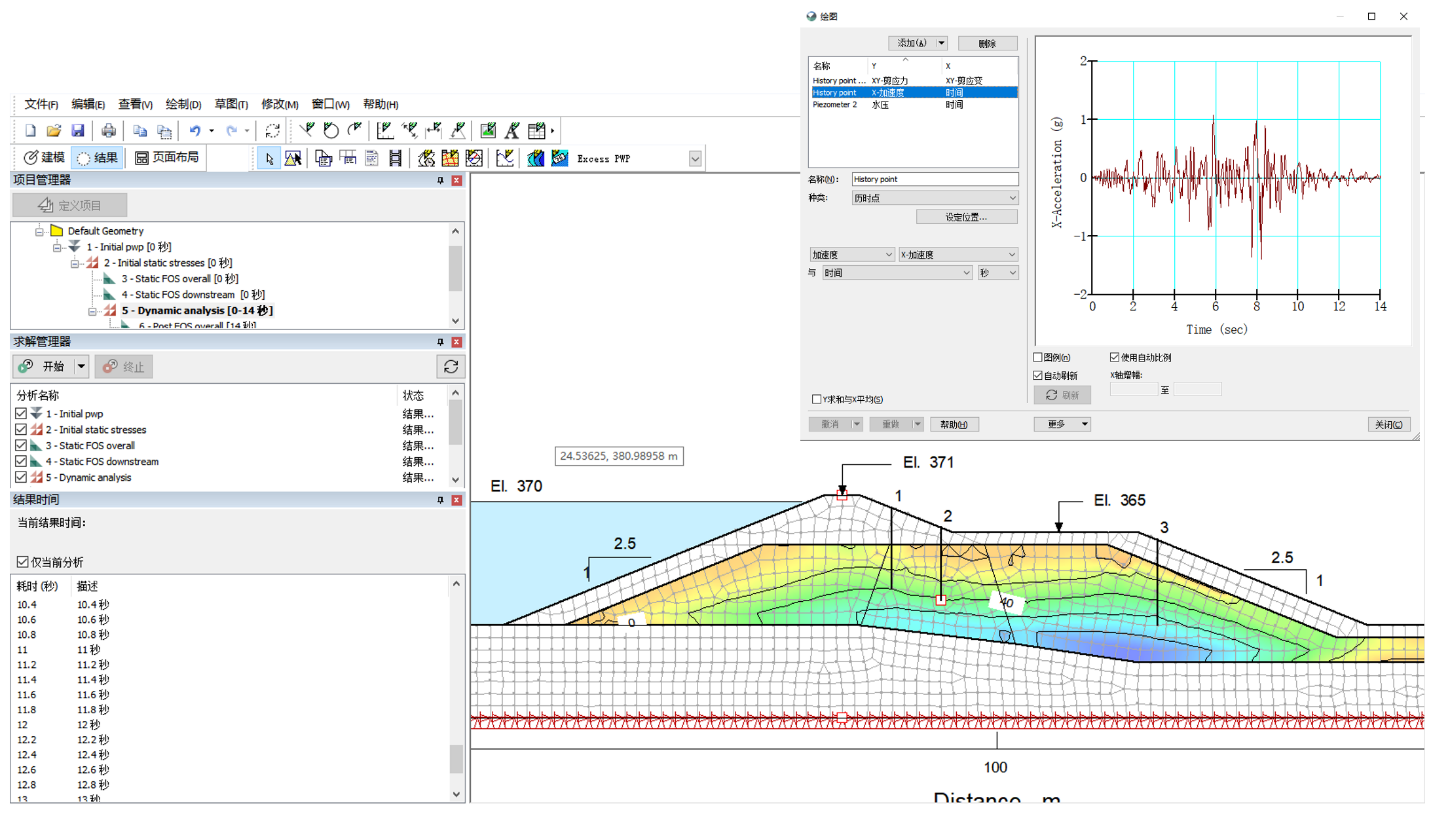The width and height of the screenshot is (1431, 816).
Task: Open an existing file with folder icon
Action: pos(54,130)
